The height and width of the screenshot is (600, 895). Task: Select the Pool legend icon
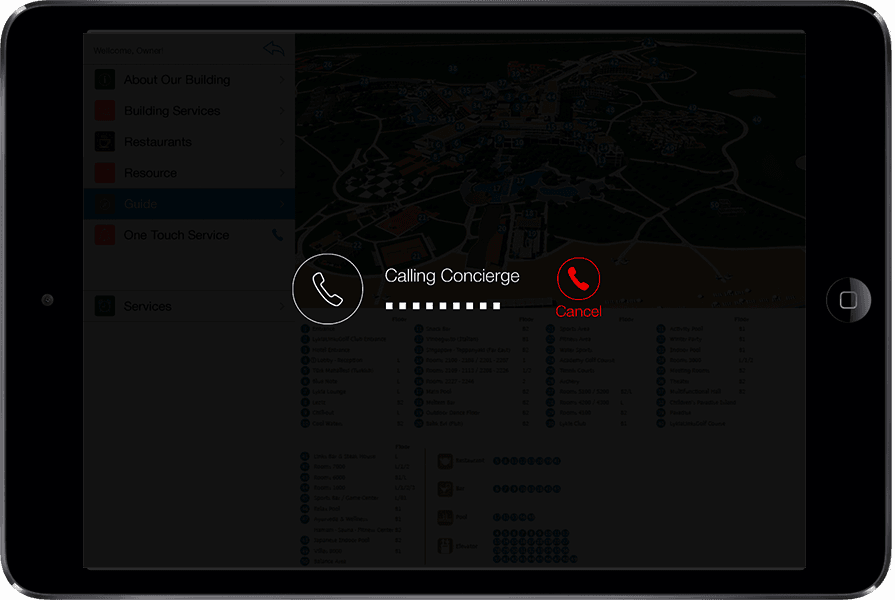point(446,517)
